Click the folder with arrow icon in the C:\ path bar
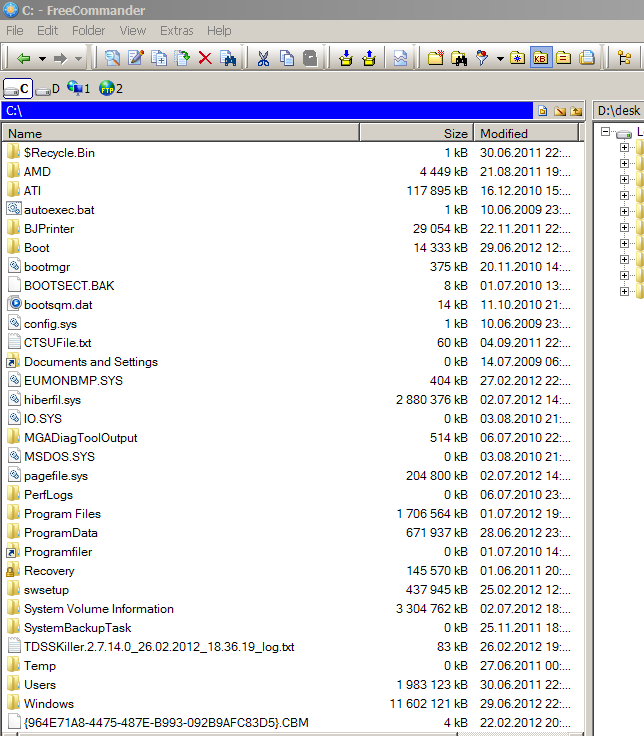644x736 pixels. click(560, 111)
